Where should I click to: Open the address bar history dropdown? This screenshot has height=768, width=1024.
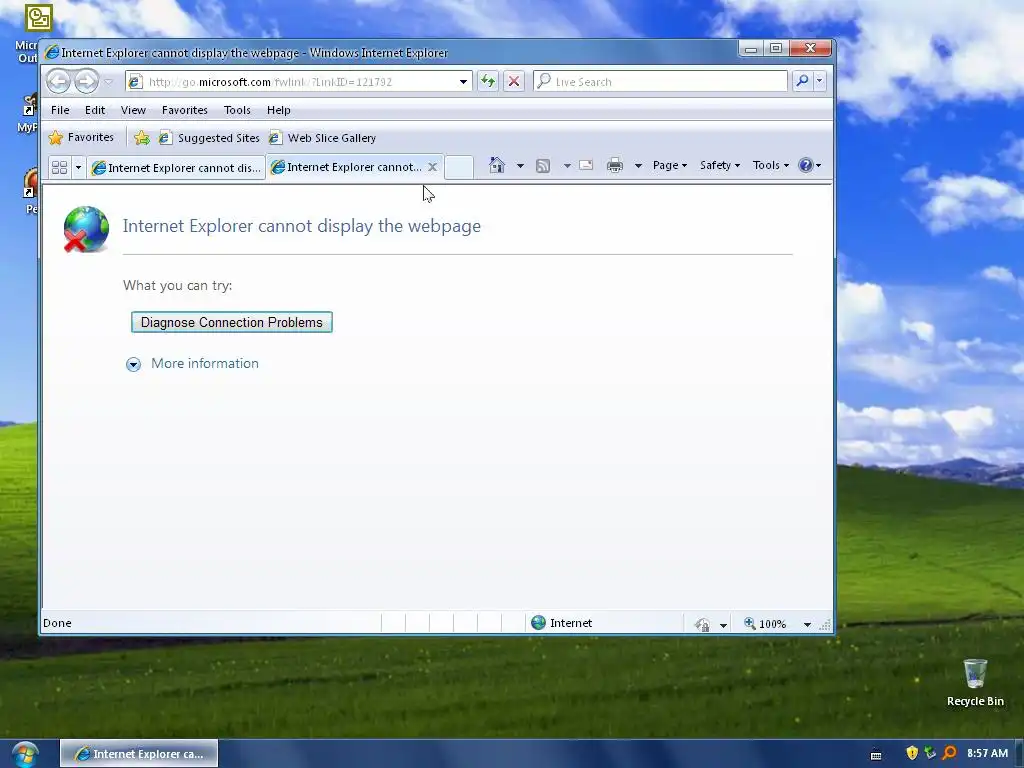point(463,82)
